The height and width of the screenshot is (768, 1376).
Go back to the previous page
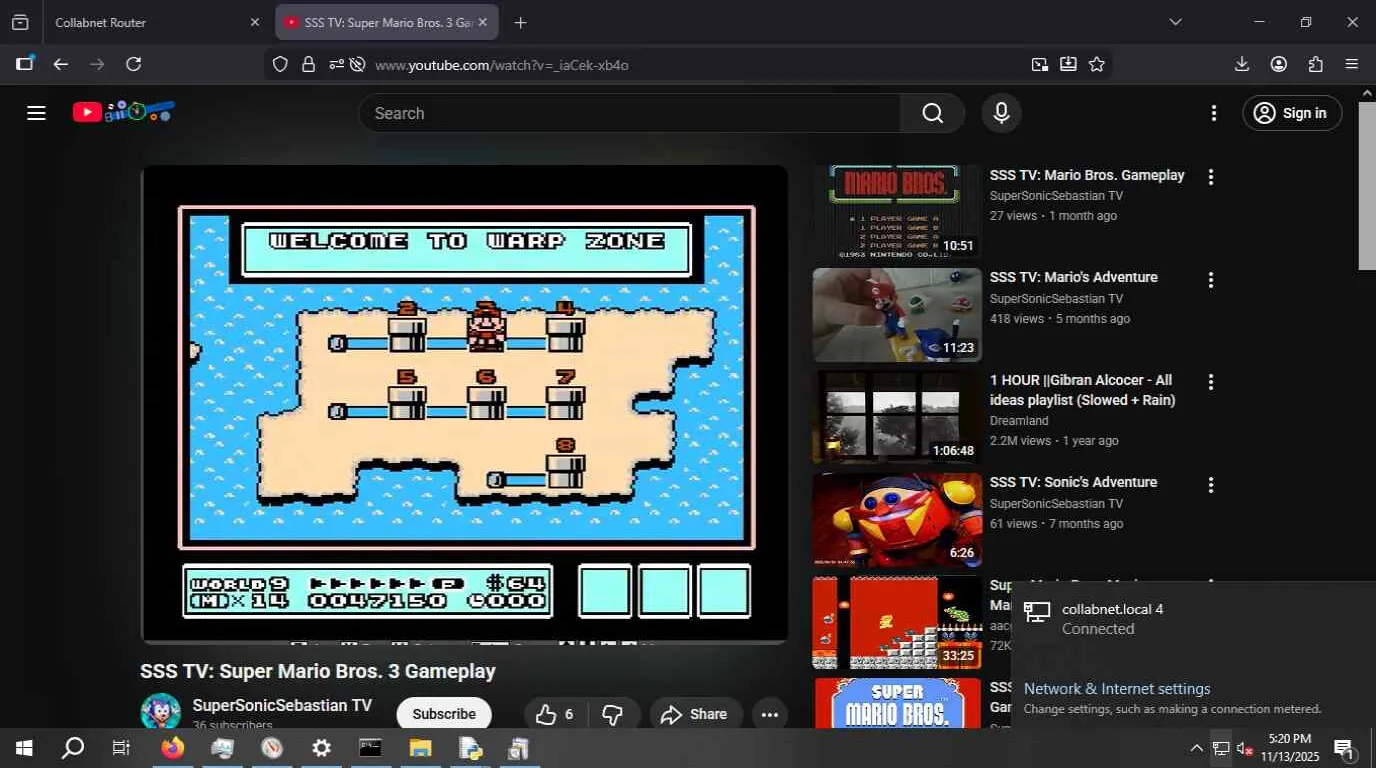click(61, 64)
